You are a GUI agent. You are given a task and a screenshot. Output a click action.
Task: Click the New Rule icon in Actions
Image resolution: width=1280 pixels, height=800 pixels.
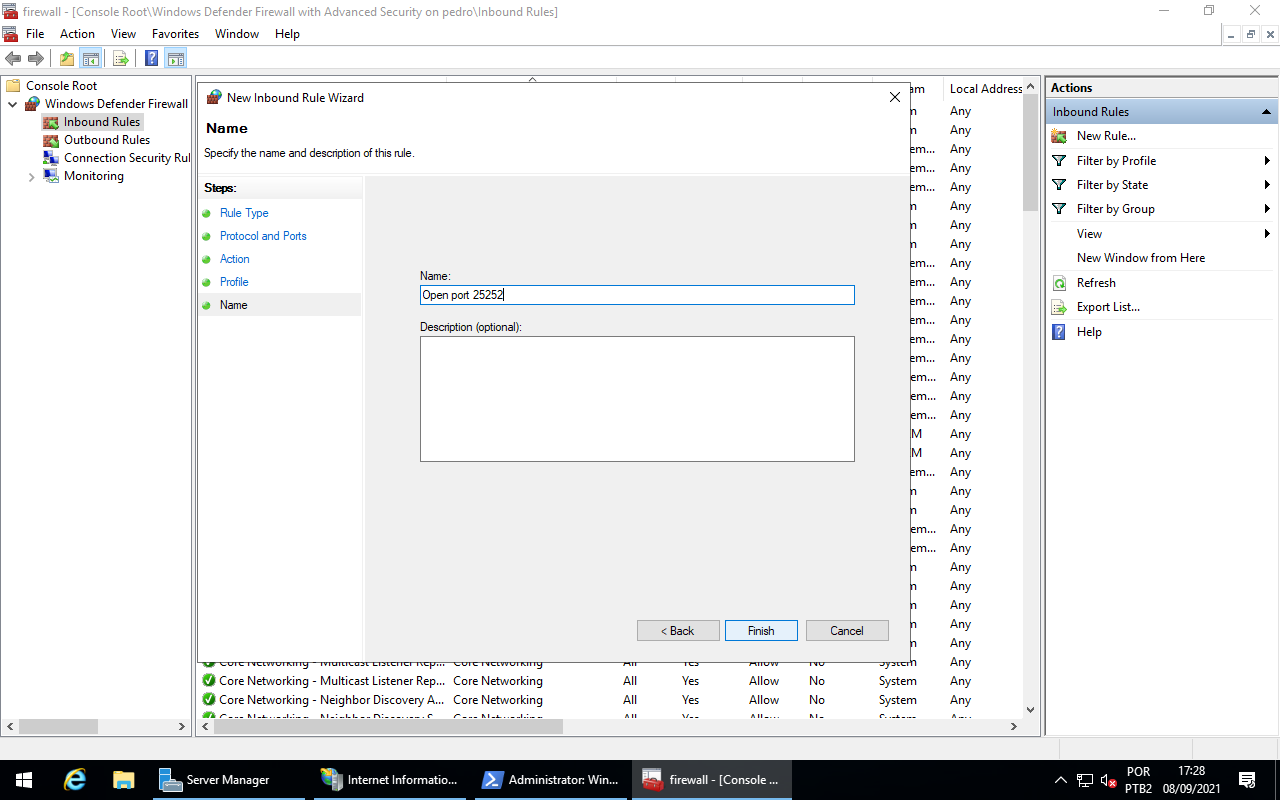point(1059,136)
